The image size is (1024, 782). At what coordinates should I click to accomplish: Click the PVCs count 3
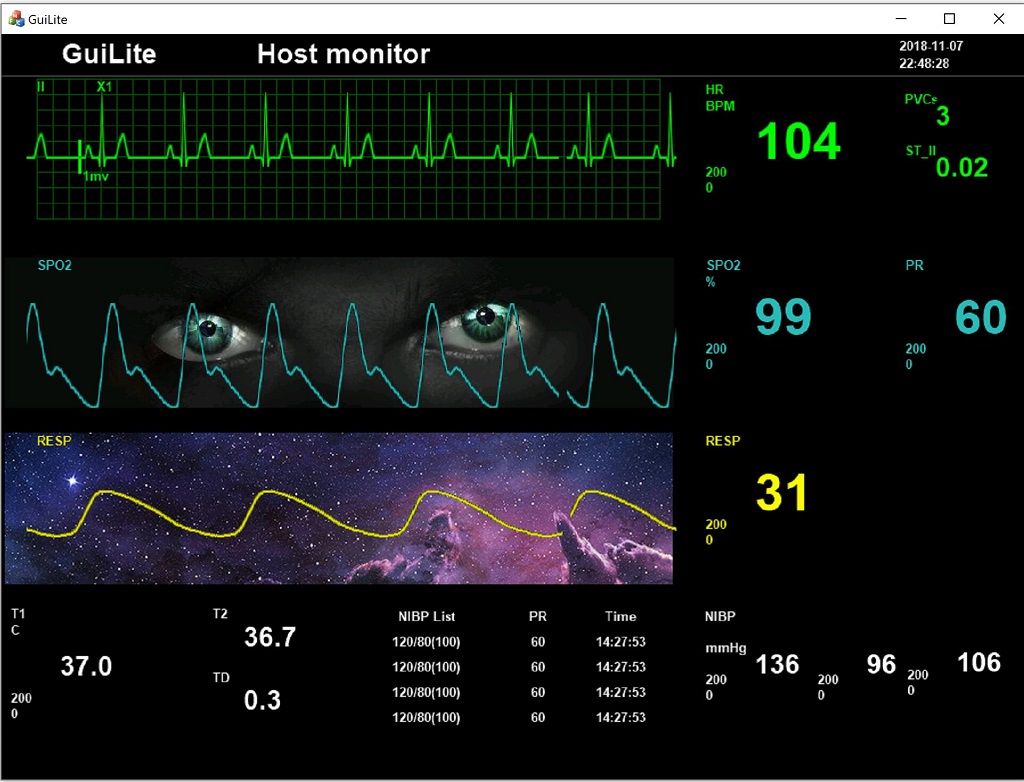942,116
